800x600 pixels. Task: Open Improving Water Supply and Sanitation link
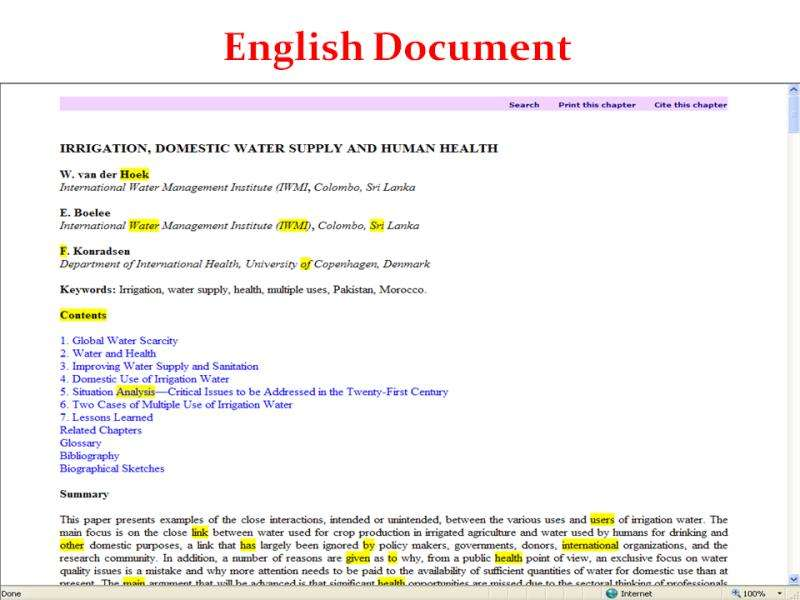[x=158, y=367]
